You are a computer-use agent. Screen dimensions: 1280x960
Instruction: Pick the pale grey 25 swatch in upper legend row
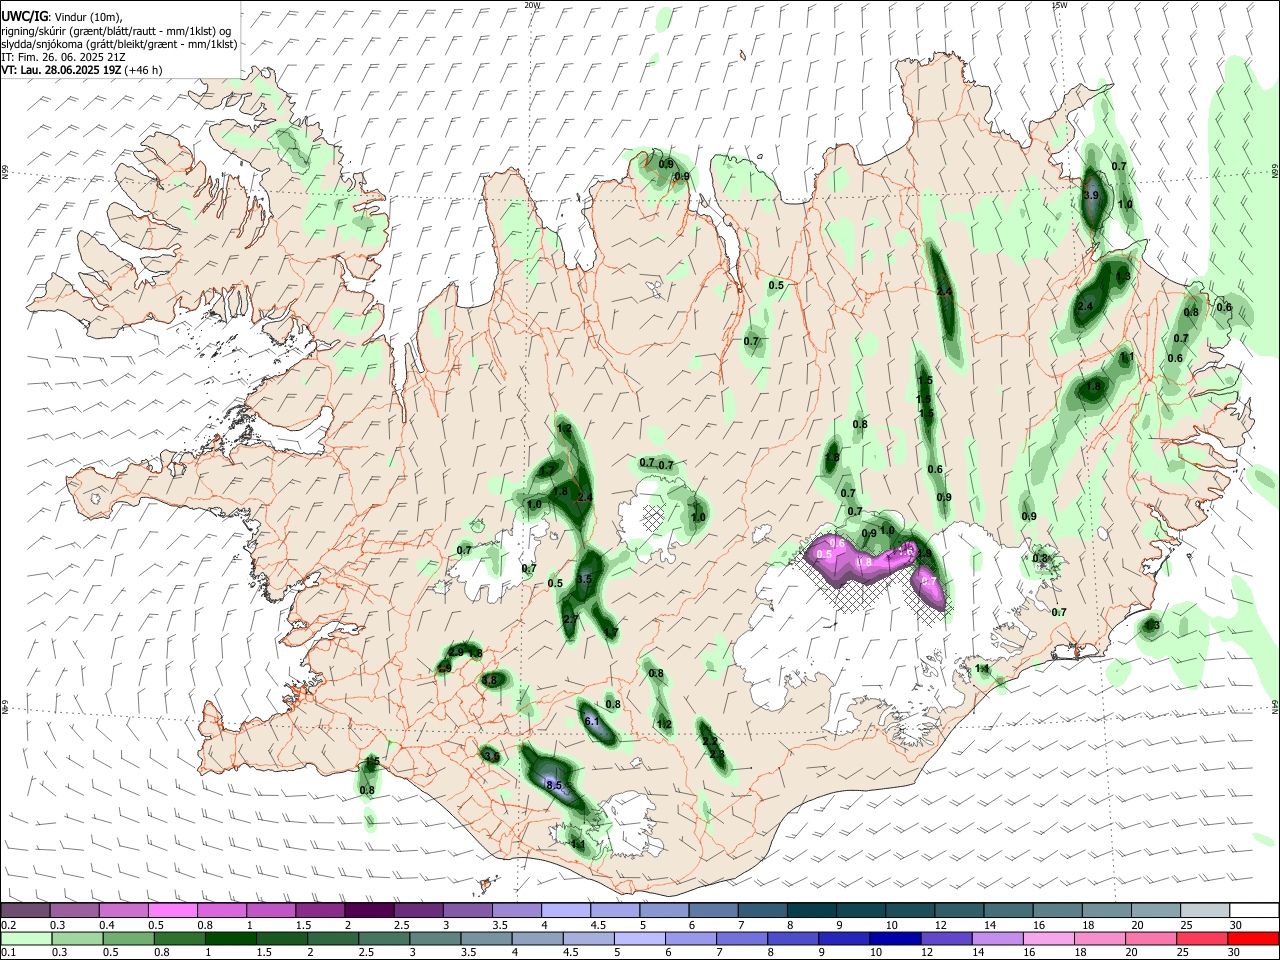click(1205, 911)
